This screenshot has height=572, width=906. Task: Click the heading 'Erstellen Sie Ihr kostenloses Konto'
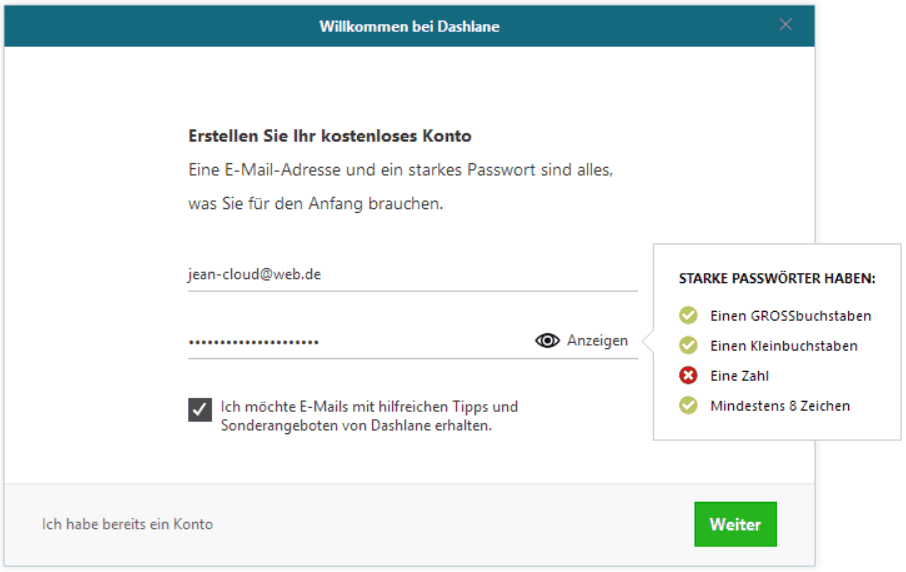330,136
